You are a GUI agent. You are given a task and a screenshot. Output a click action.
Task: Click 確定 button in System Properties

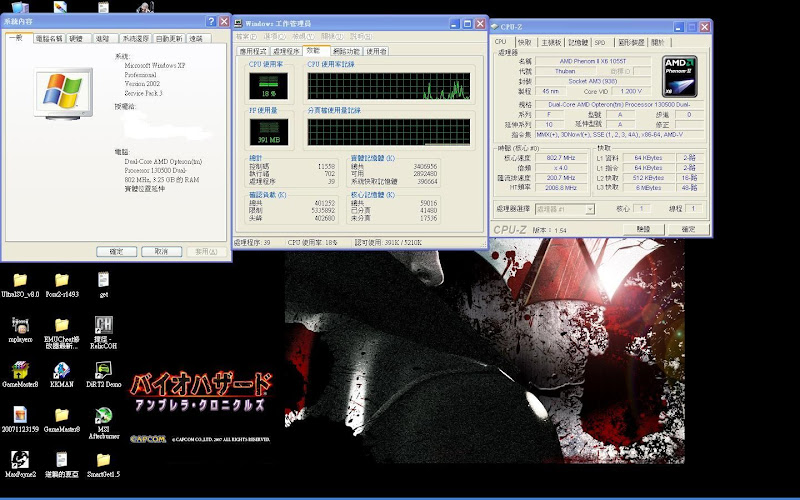click(x=116, y=252)
